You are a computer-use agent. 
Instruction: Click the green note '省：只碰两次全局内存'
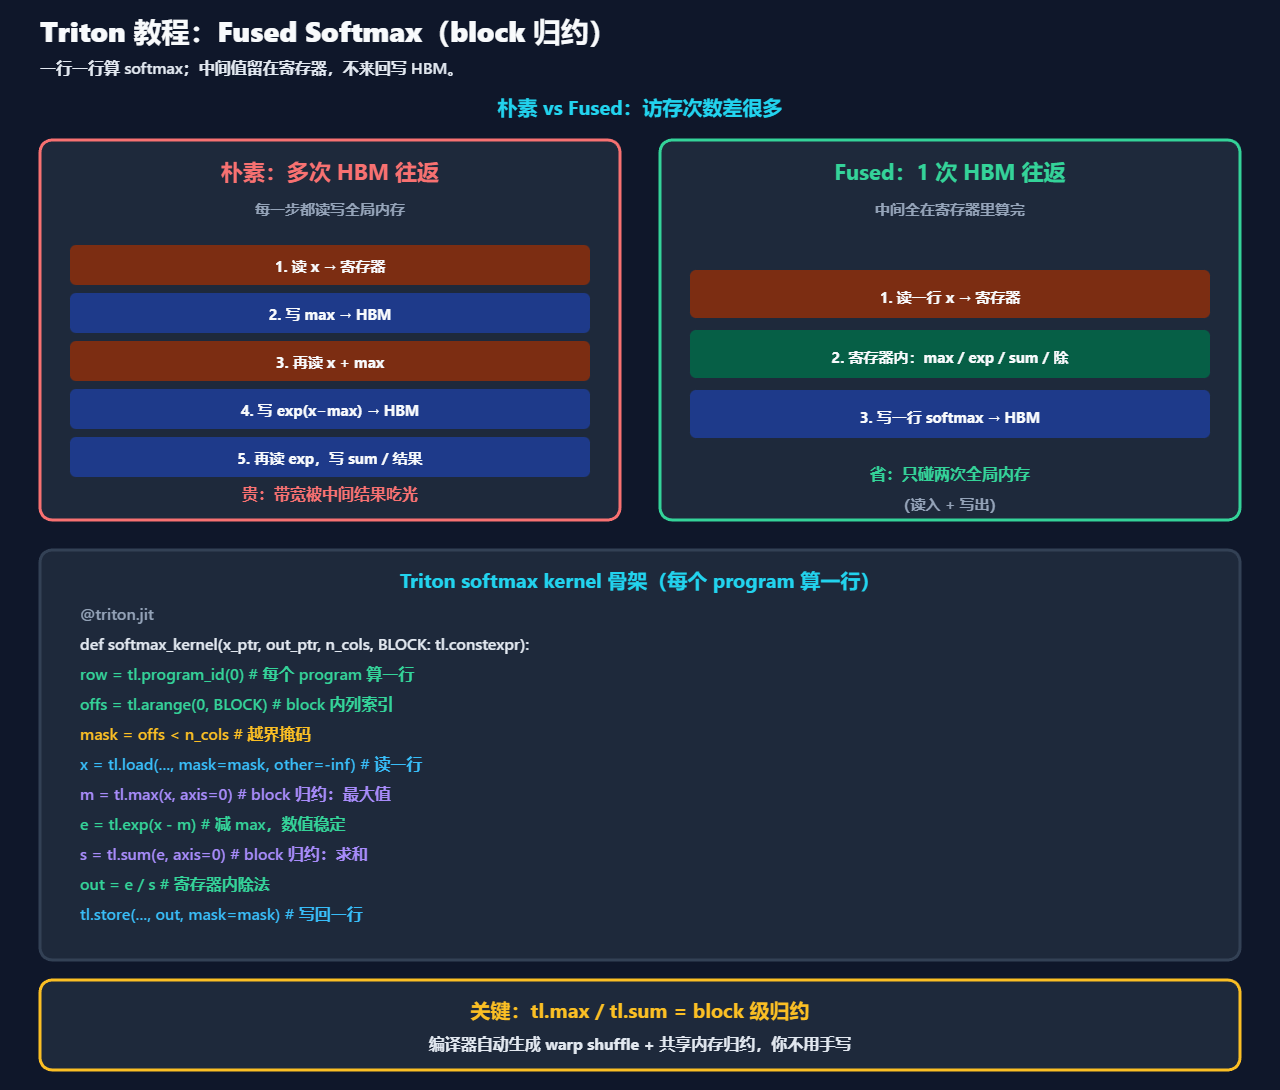click(950, 474)
